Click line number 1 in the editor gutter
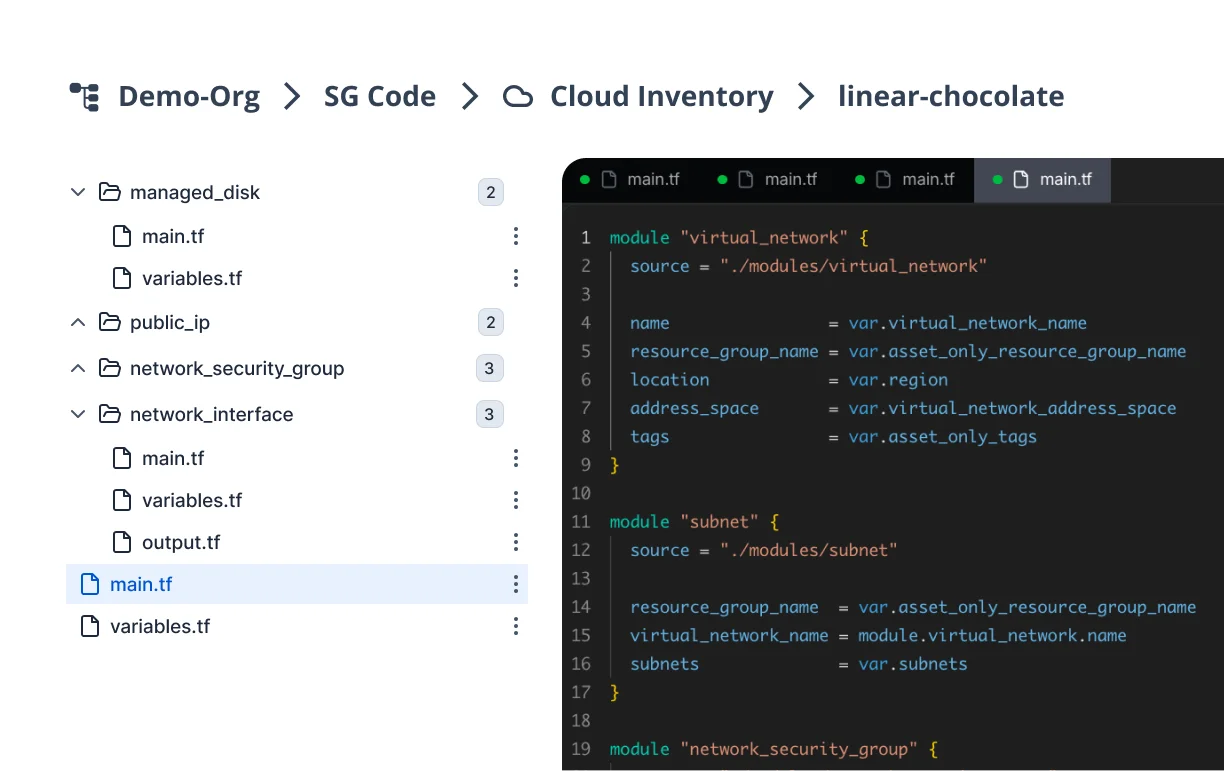The width and height of the screenshot is (1224, 771). click(x=586, y=238)
